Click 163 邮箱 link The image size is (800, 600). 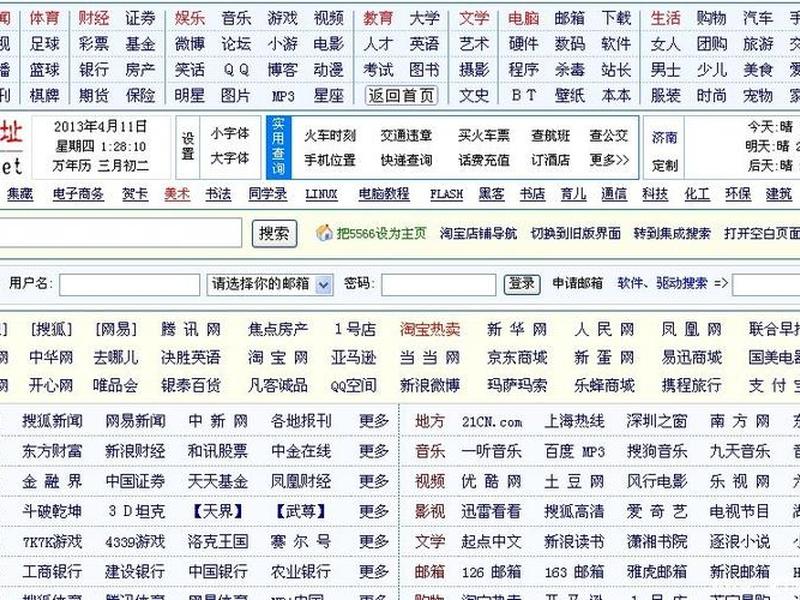pos(574,571)
